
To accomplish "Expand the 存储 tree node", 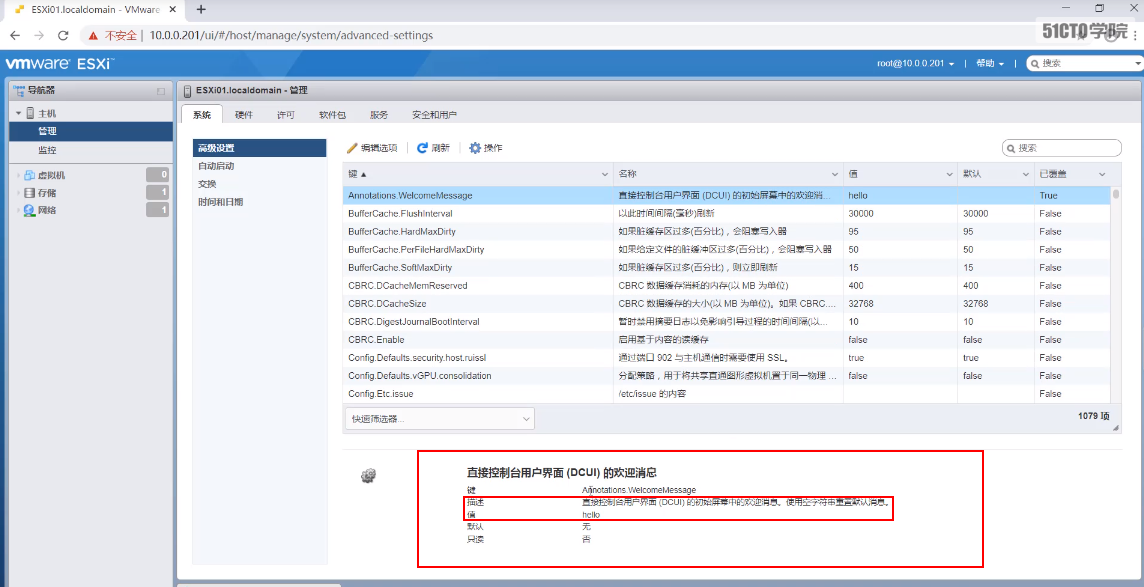I will tap(18, 193).
